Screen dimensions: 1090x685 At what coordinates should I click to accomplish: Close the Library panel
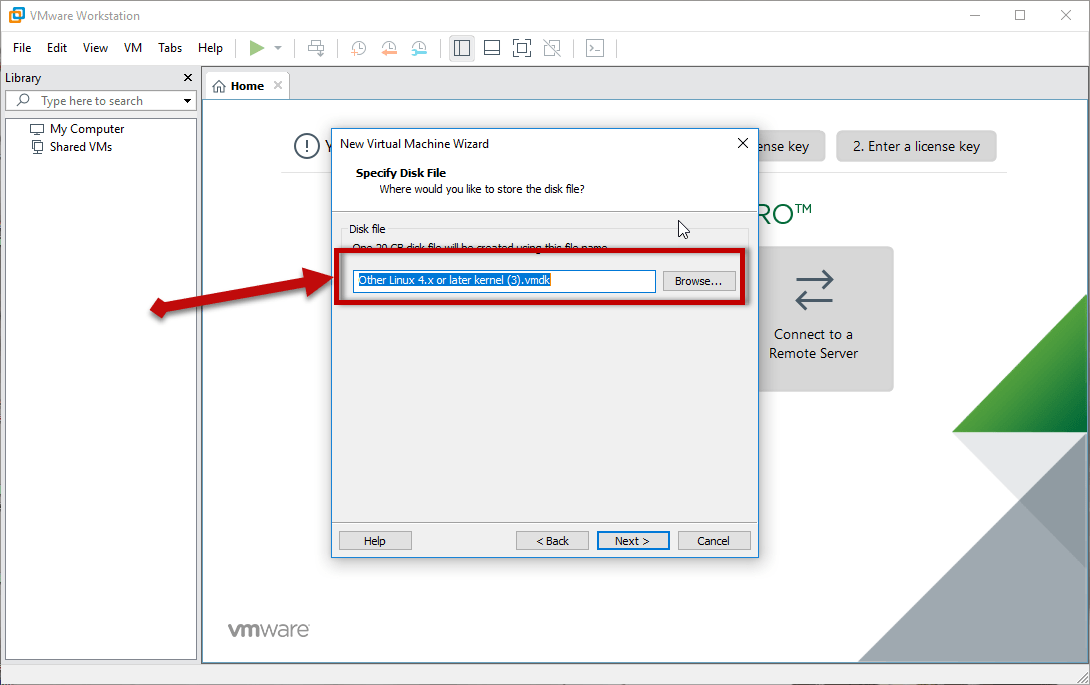point(188,78)
